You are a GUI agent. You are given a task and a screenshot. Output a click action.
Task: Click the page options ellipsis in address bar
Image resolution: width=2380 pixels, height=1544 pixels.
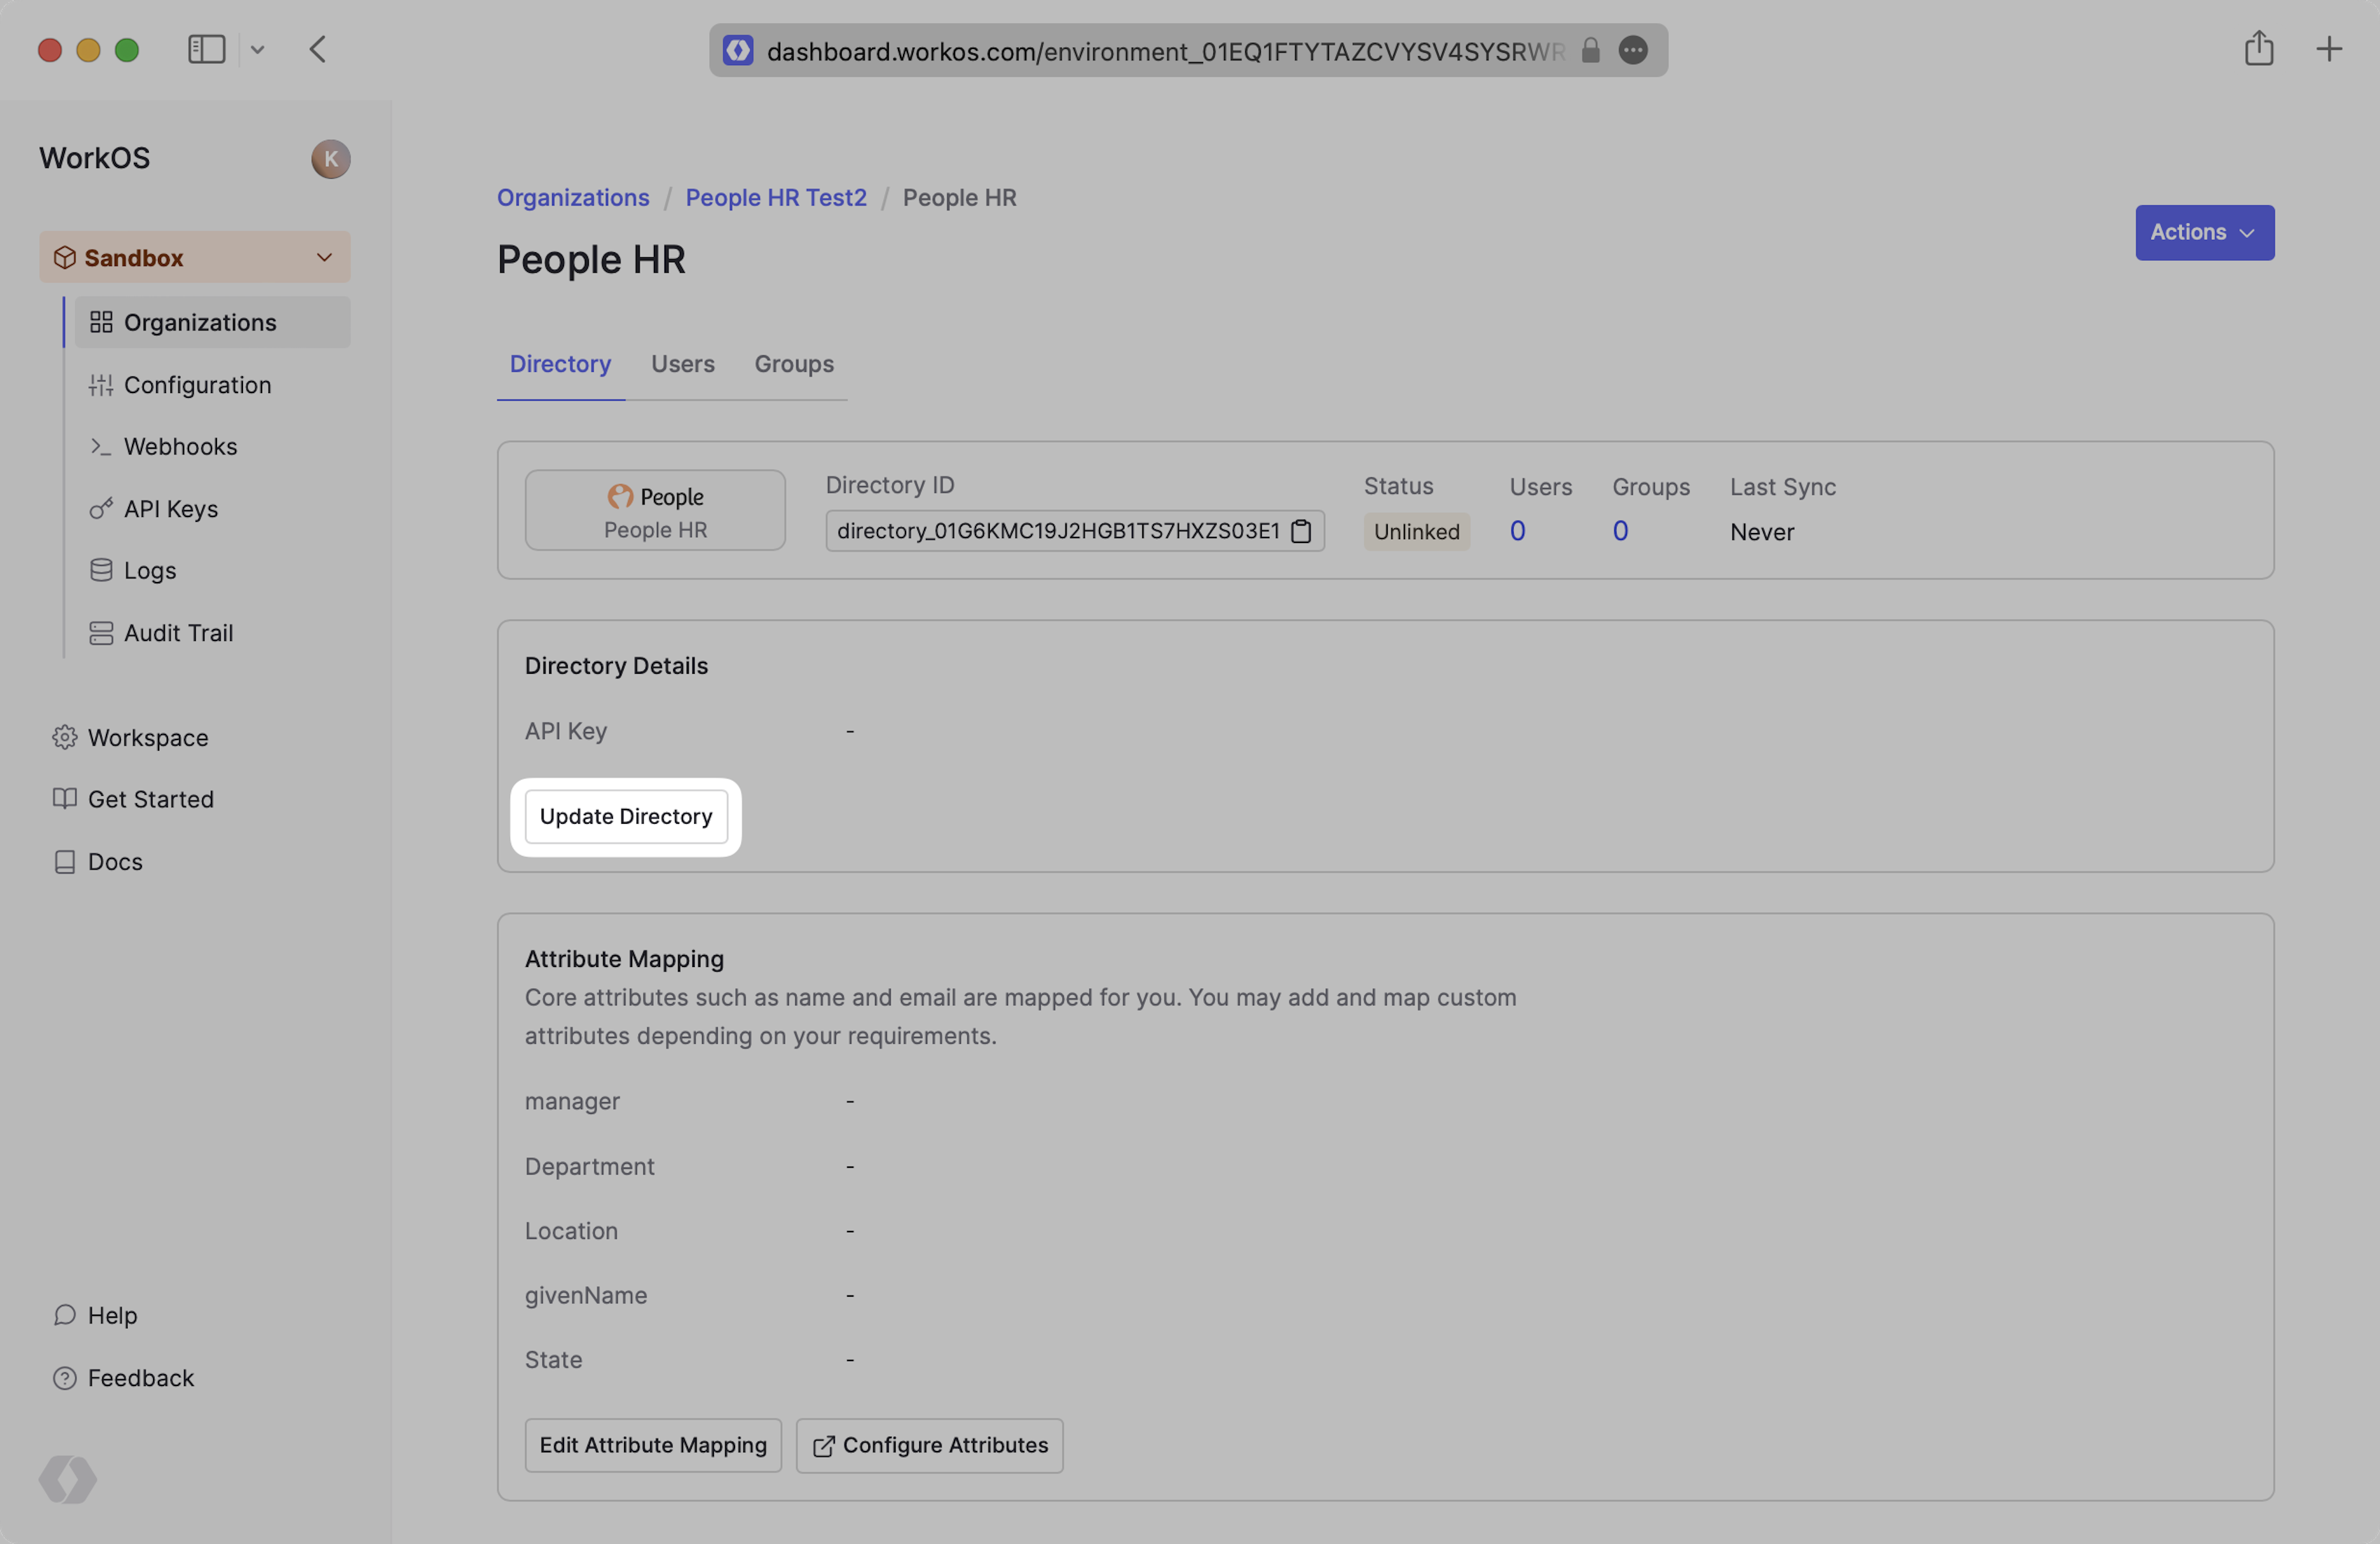(x=1632, y=50)
